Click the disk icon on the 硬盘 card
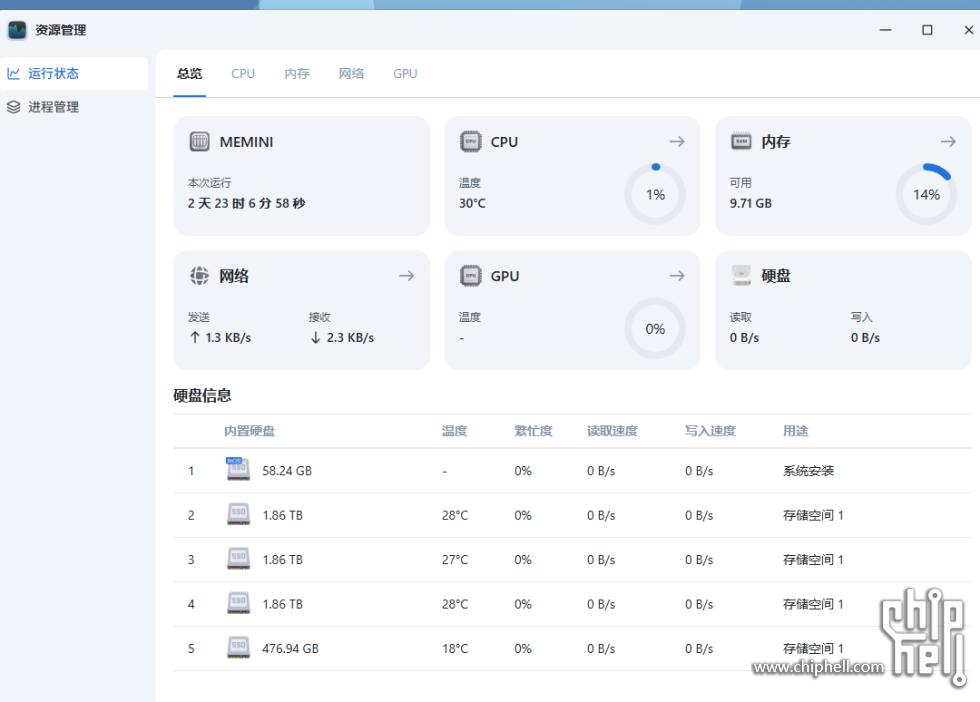The height and width of the screenshot is (702, 980). pyautogui.click(x=740, y=275)
